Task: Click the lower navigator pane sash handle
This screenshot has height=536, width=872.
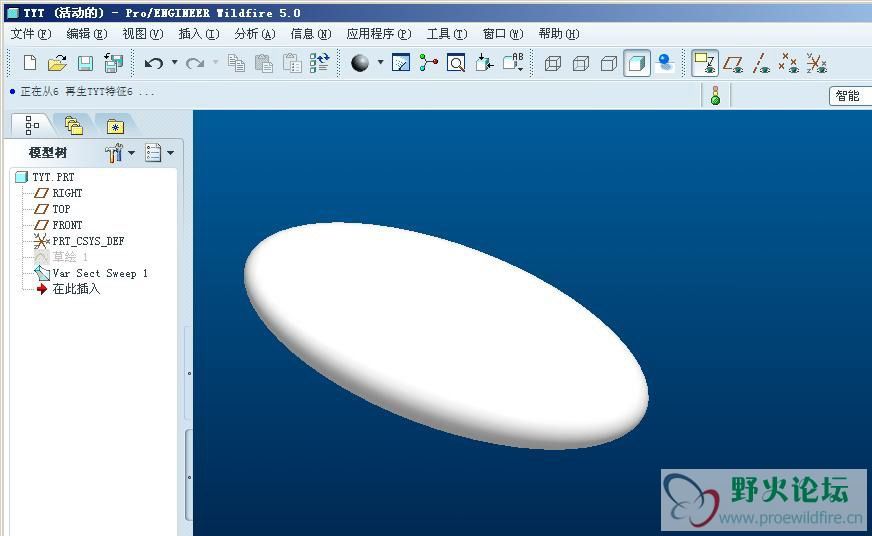Action: tap(189, 477)
